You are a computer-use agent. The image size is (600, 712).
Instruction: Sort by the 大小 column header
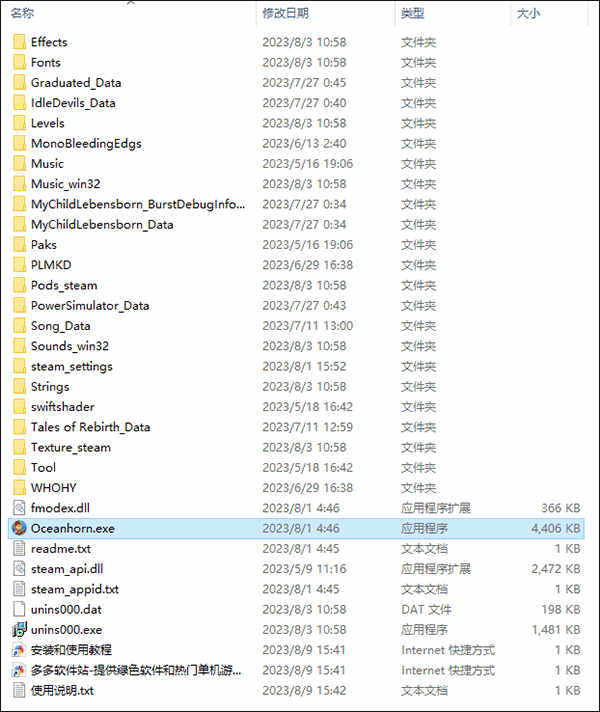[528, 13]
